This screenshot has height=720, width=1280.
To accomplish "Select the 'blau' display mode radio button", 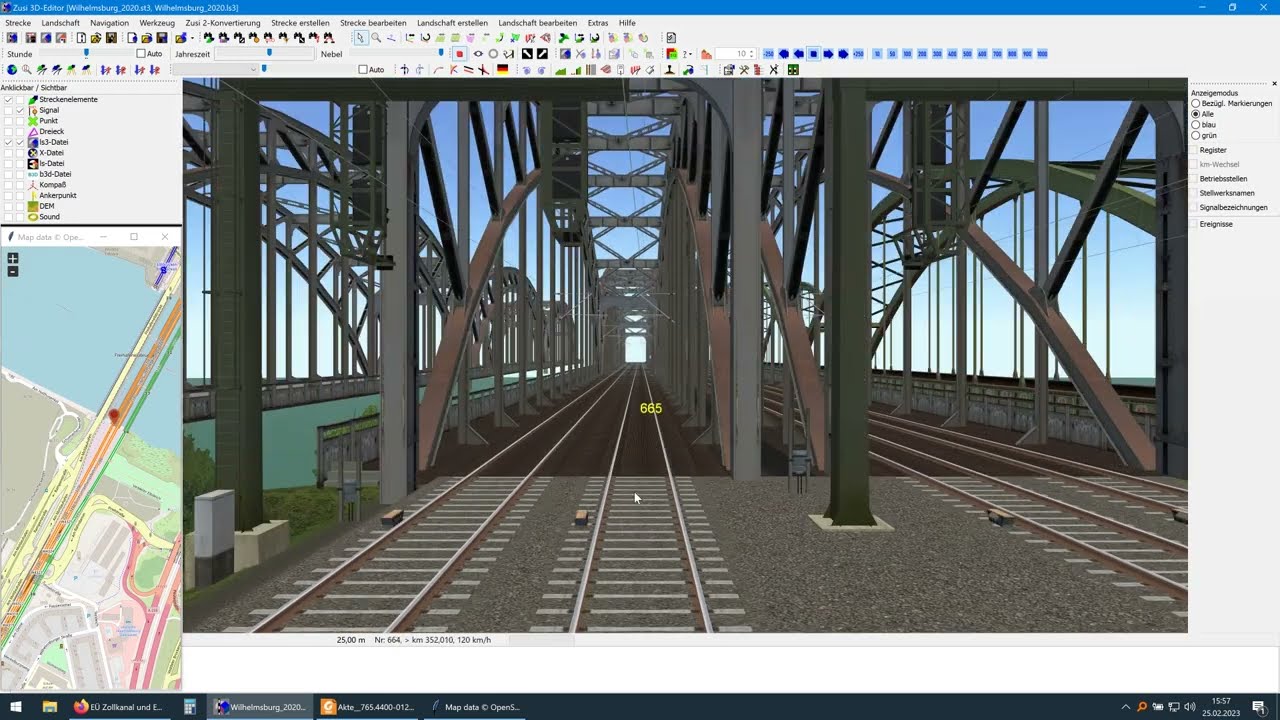I will pos(1196,124).
